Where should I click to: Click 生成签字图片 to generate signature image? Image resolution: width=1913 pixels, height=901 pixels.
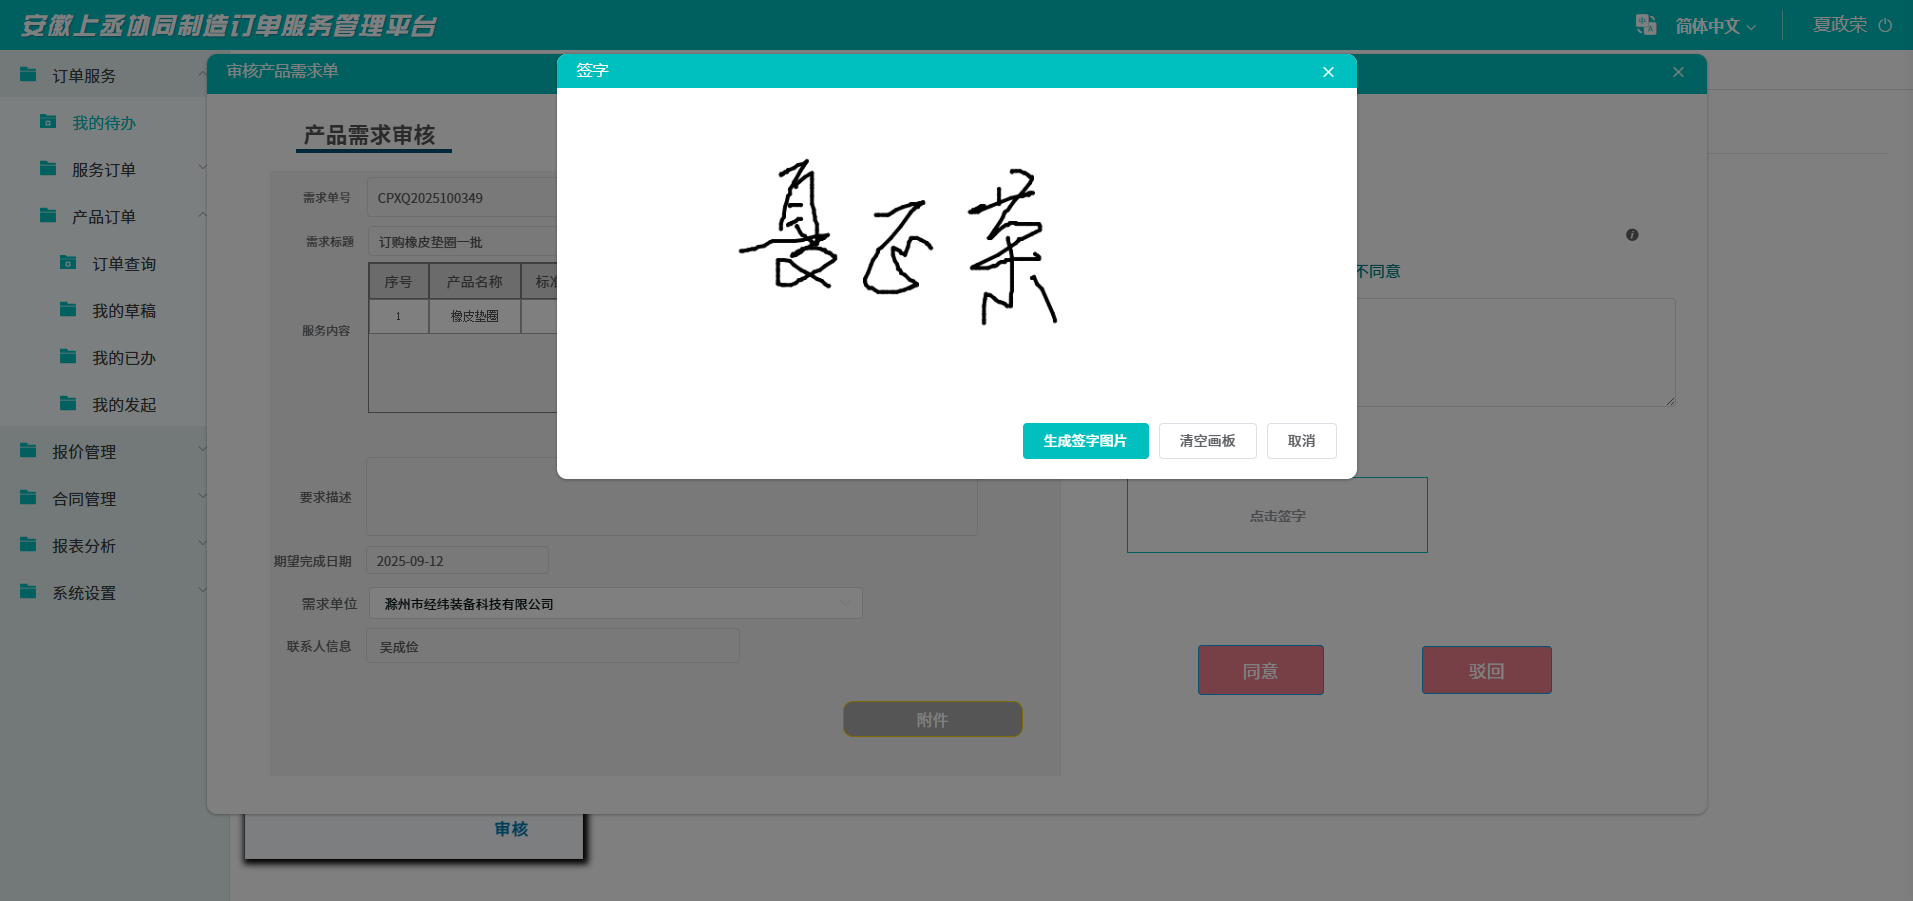tap(1085, 441)
